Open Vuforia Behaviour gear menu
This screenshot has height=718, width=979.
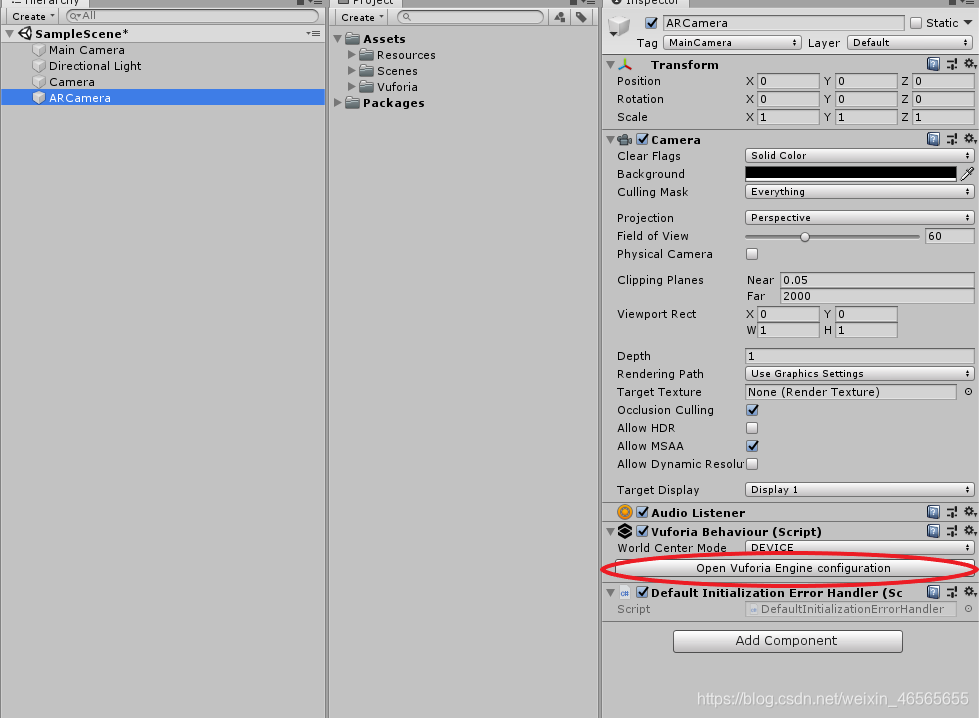(970, 531)
